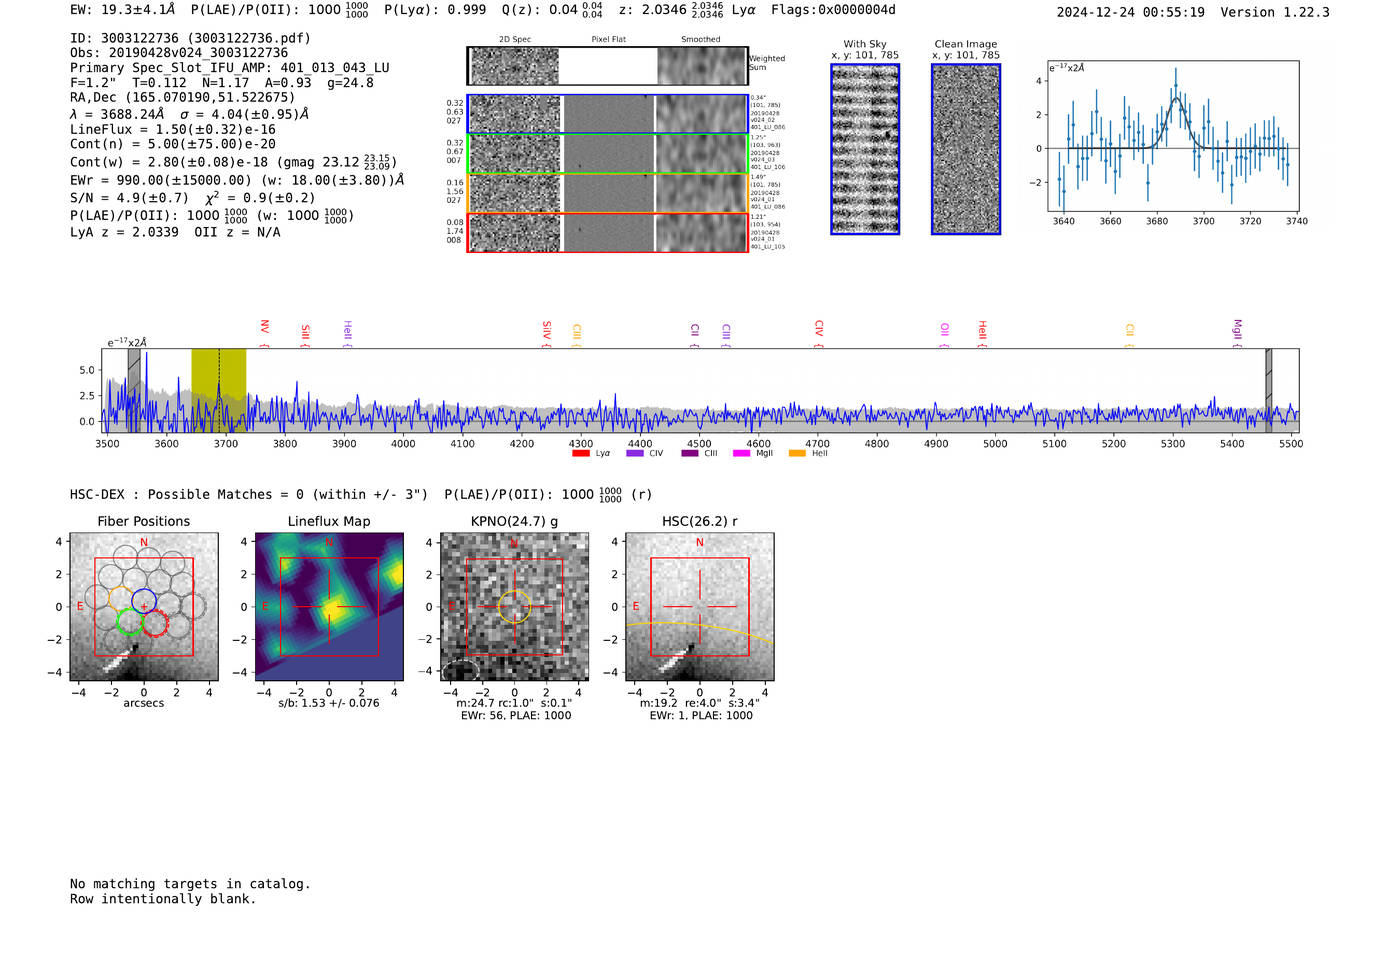Click the green fiber circle in Fiber Positions
Screen dimensions: 1400x953
pos(130,622)
